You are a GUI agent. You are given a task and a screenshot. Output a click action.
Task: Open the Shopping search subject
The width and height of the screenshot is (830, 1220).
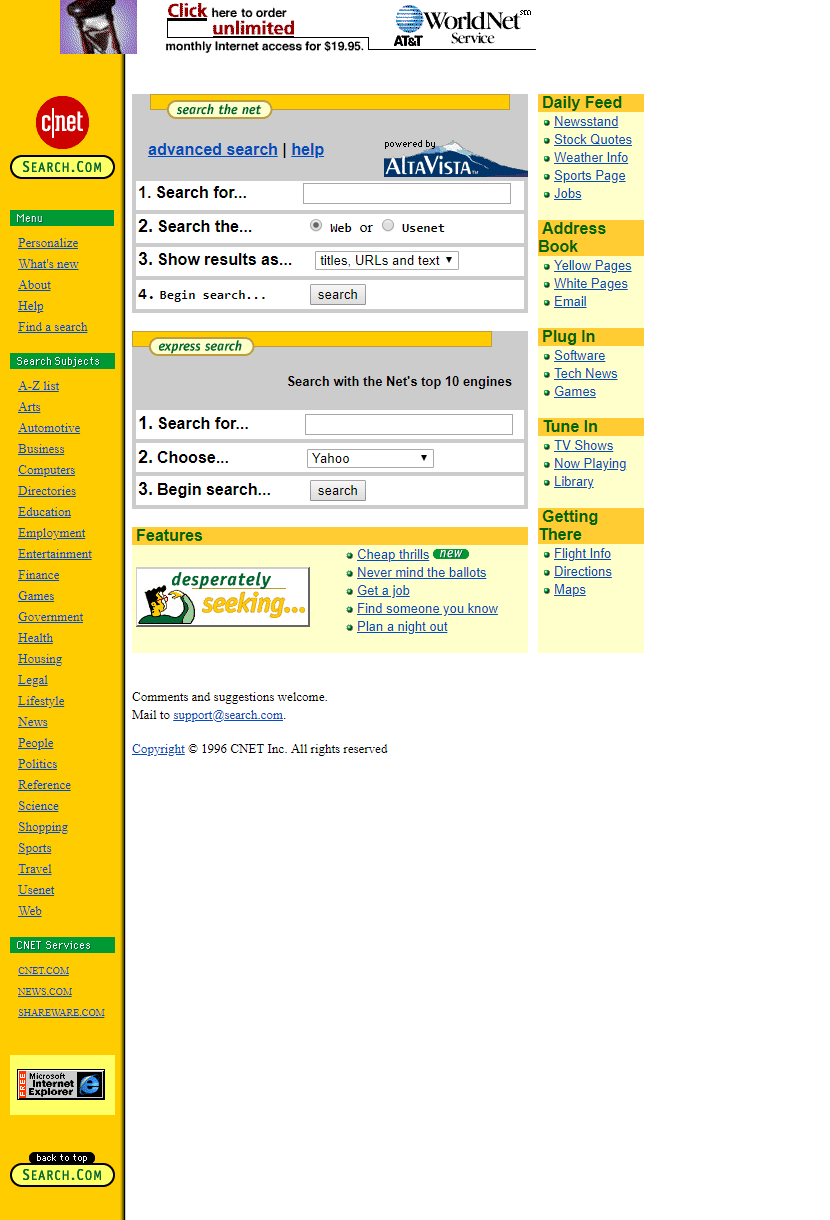(x=43, y=827)
